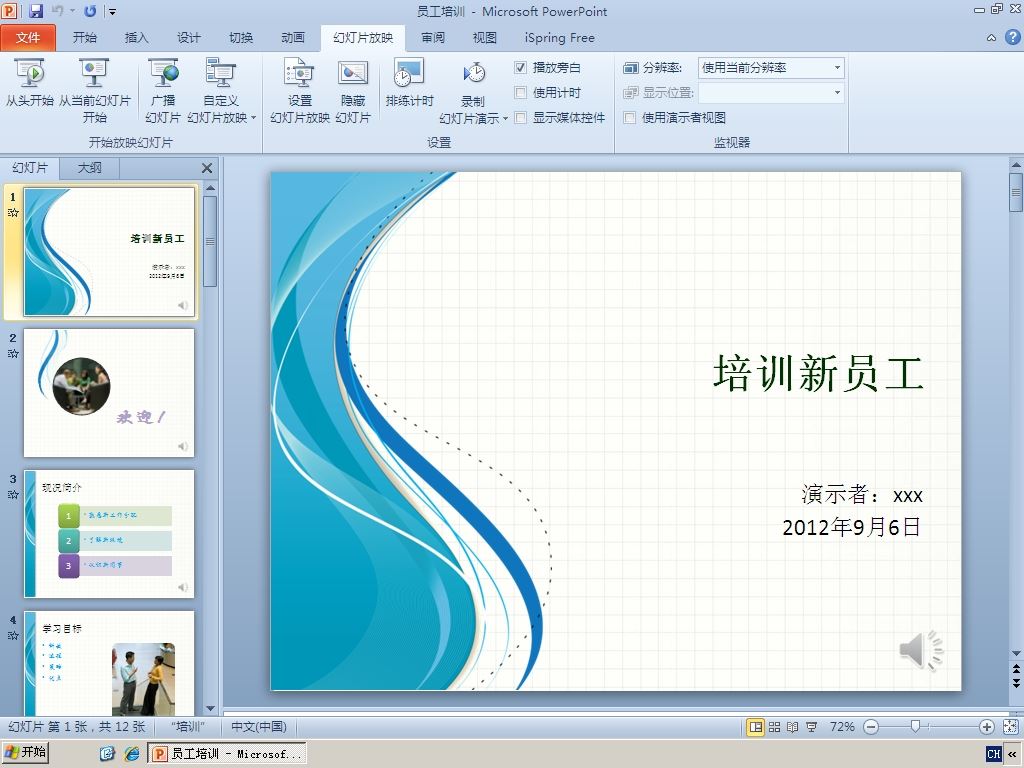Click language indicator 中文(中国) in status bar
This screenshot has height=768, width=1024.
coord(259,727)
